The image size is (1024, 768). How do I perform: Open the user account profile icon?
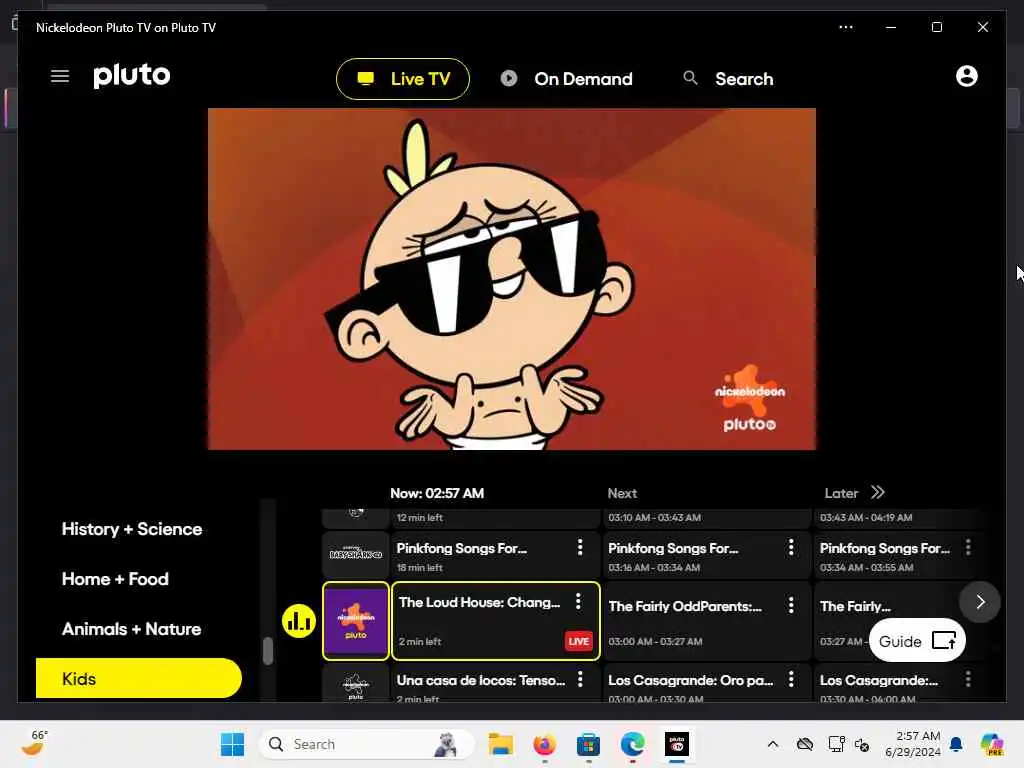click(x=967, y=76)
